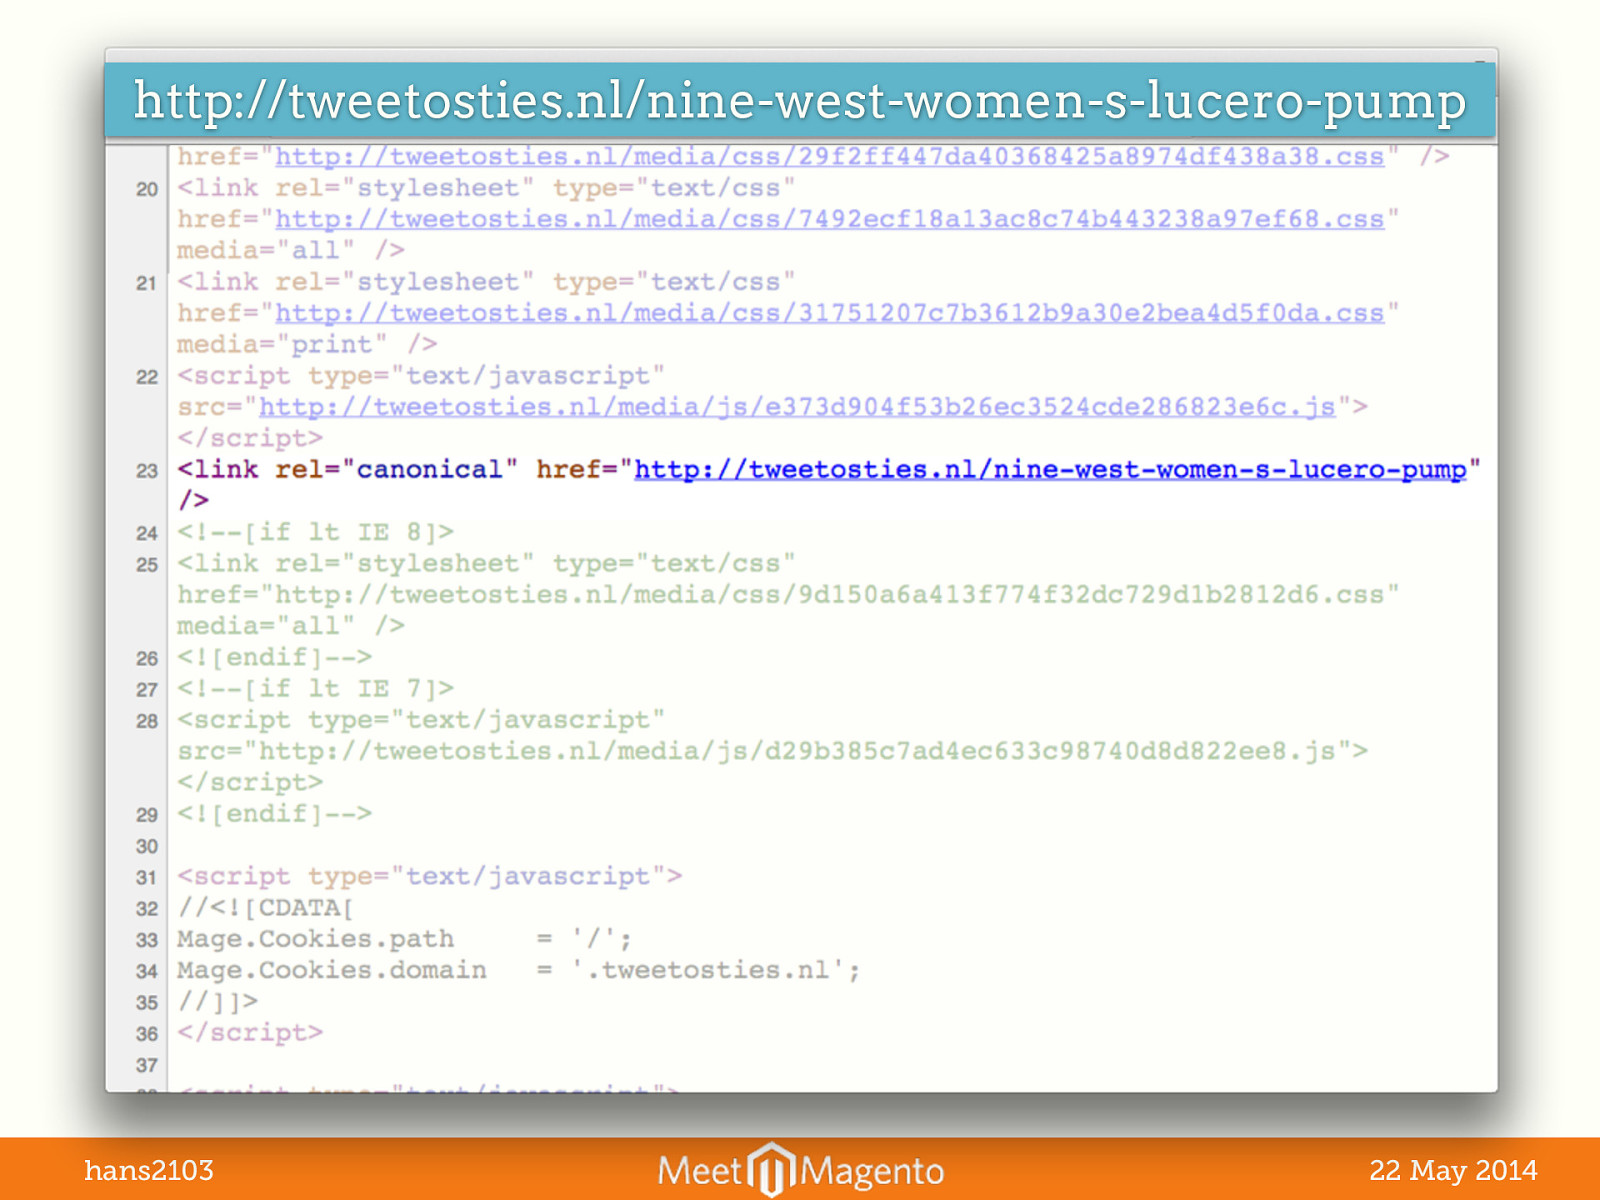
Task: Click the '22 May 2014' date
Action: [1453, 1170]
